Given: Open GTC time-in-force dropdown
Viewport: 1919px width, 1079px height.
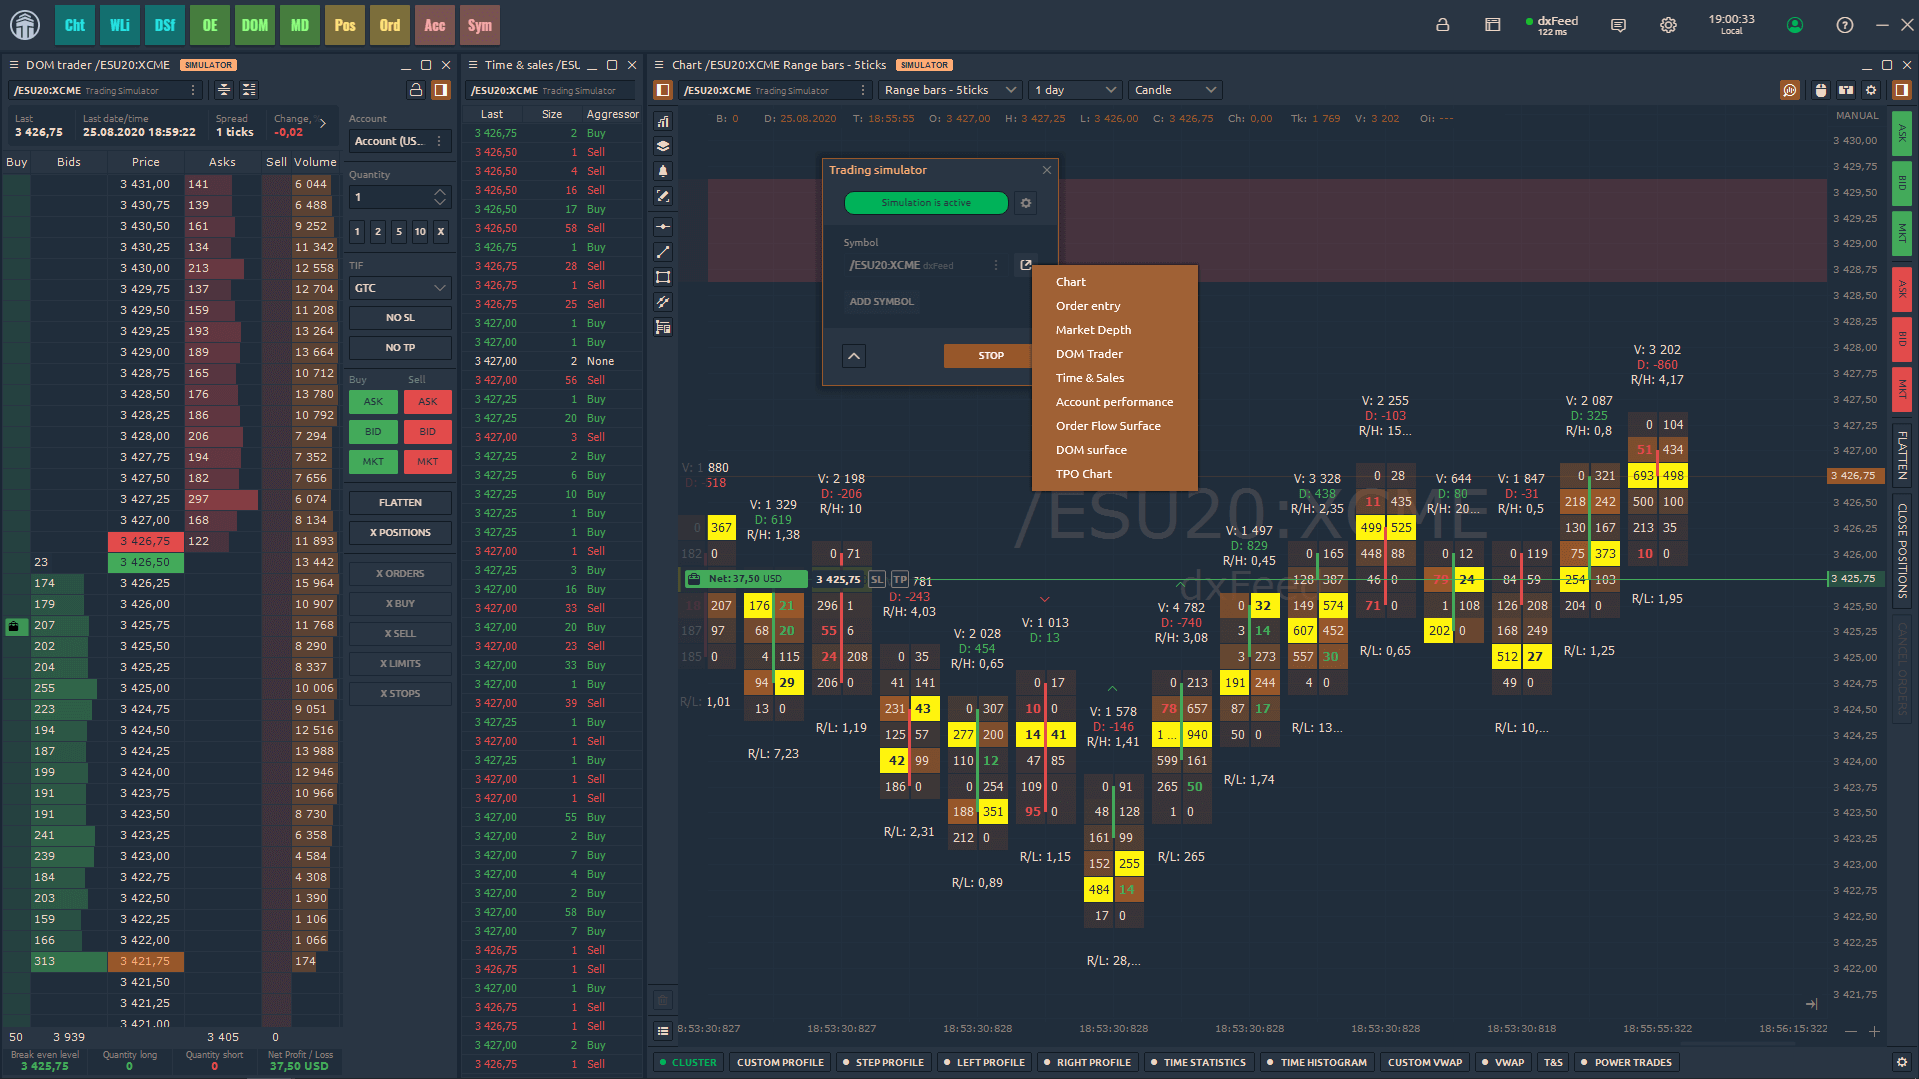Looking at the screenshot, I should pyautogui.click(x=400, y=288).
